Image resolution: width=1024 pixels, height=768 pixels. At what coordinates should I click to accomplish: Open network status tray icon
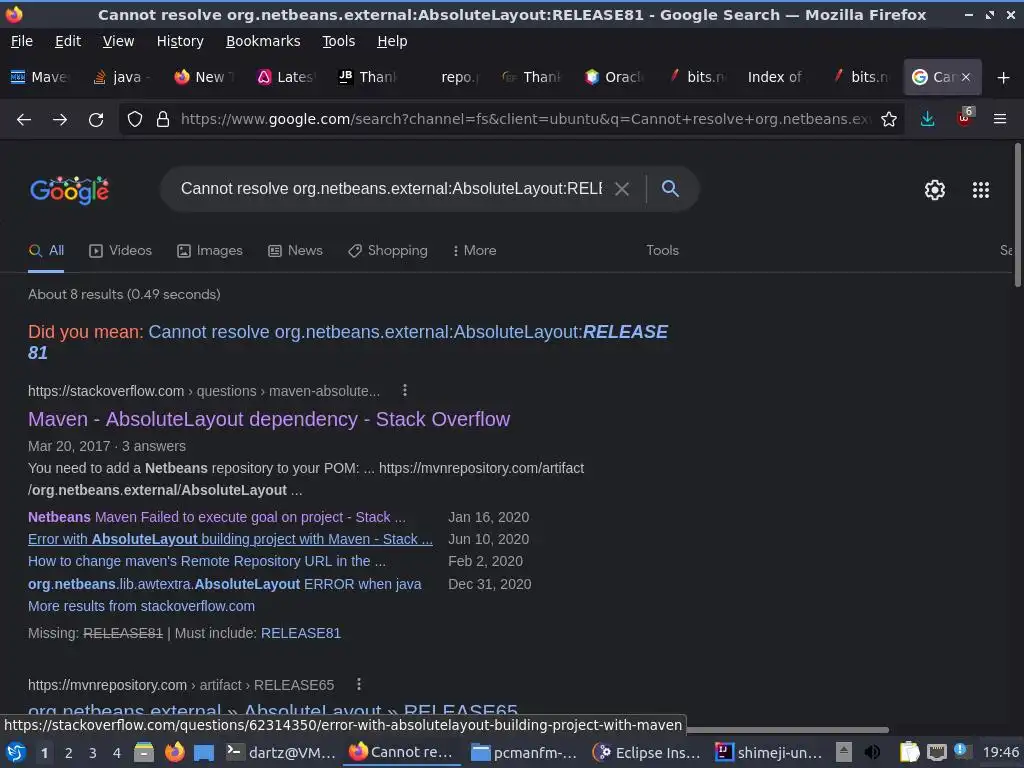point(936,753)
